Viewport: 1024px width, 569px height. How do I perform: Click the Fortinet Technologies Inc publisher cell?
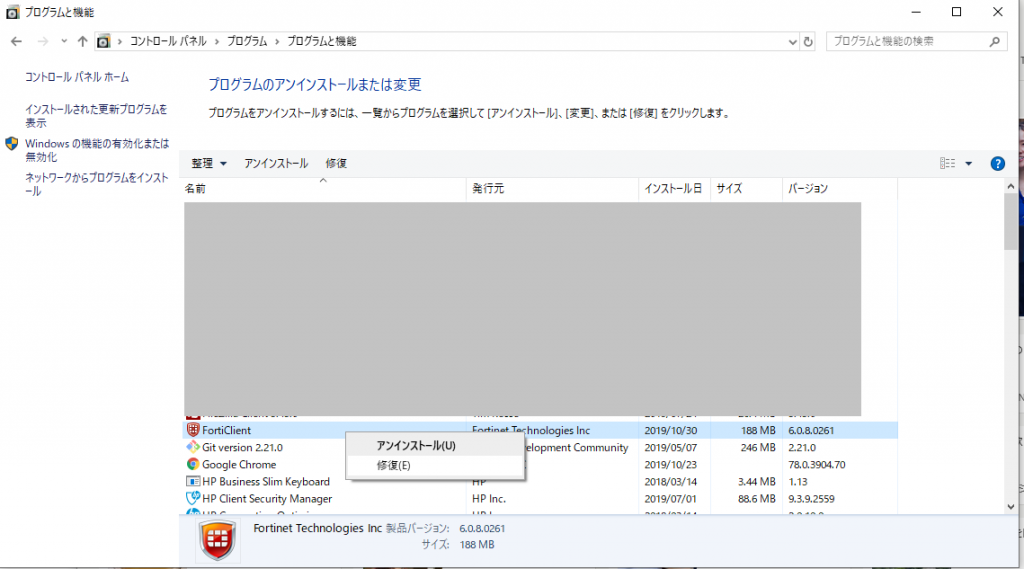[530, 430]
